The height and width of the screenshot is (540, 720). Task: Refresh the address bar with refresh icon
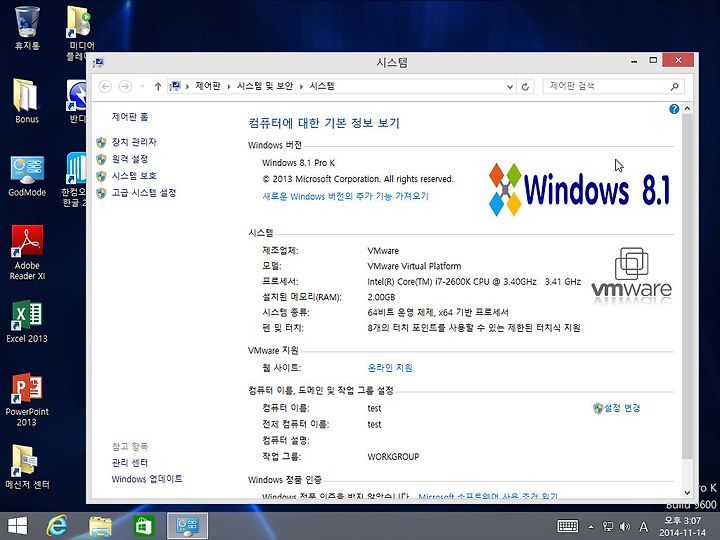pos(525,86)
